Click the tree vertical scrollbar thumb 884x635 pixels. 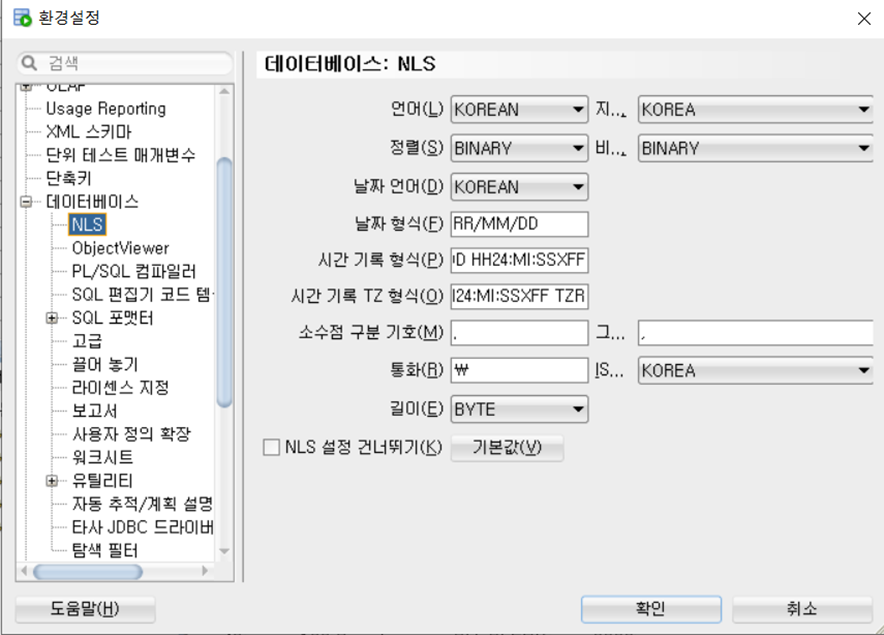point(224,282)
